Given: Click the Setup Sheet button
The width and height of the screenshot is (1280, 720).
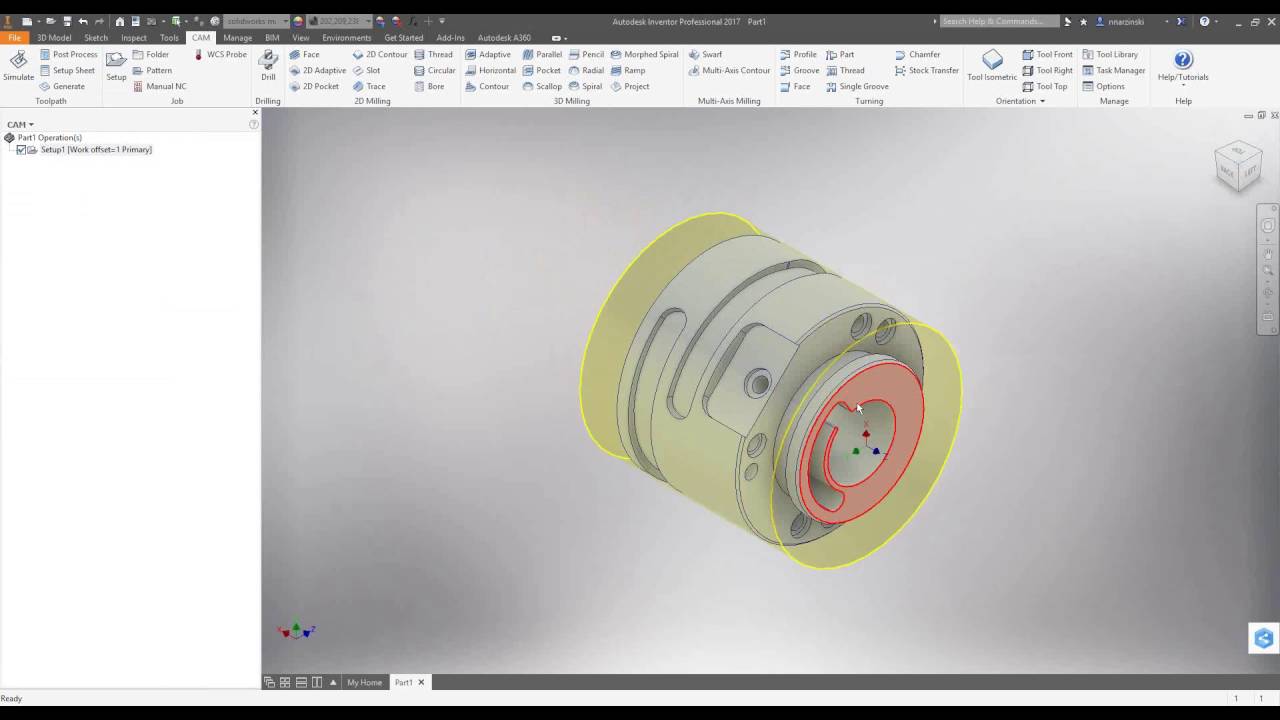Looking at the screenshot, I should pos(67,70).
